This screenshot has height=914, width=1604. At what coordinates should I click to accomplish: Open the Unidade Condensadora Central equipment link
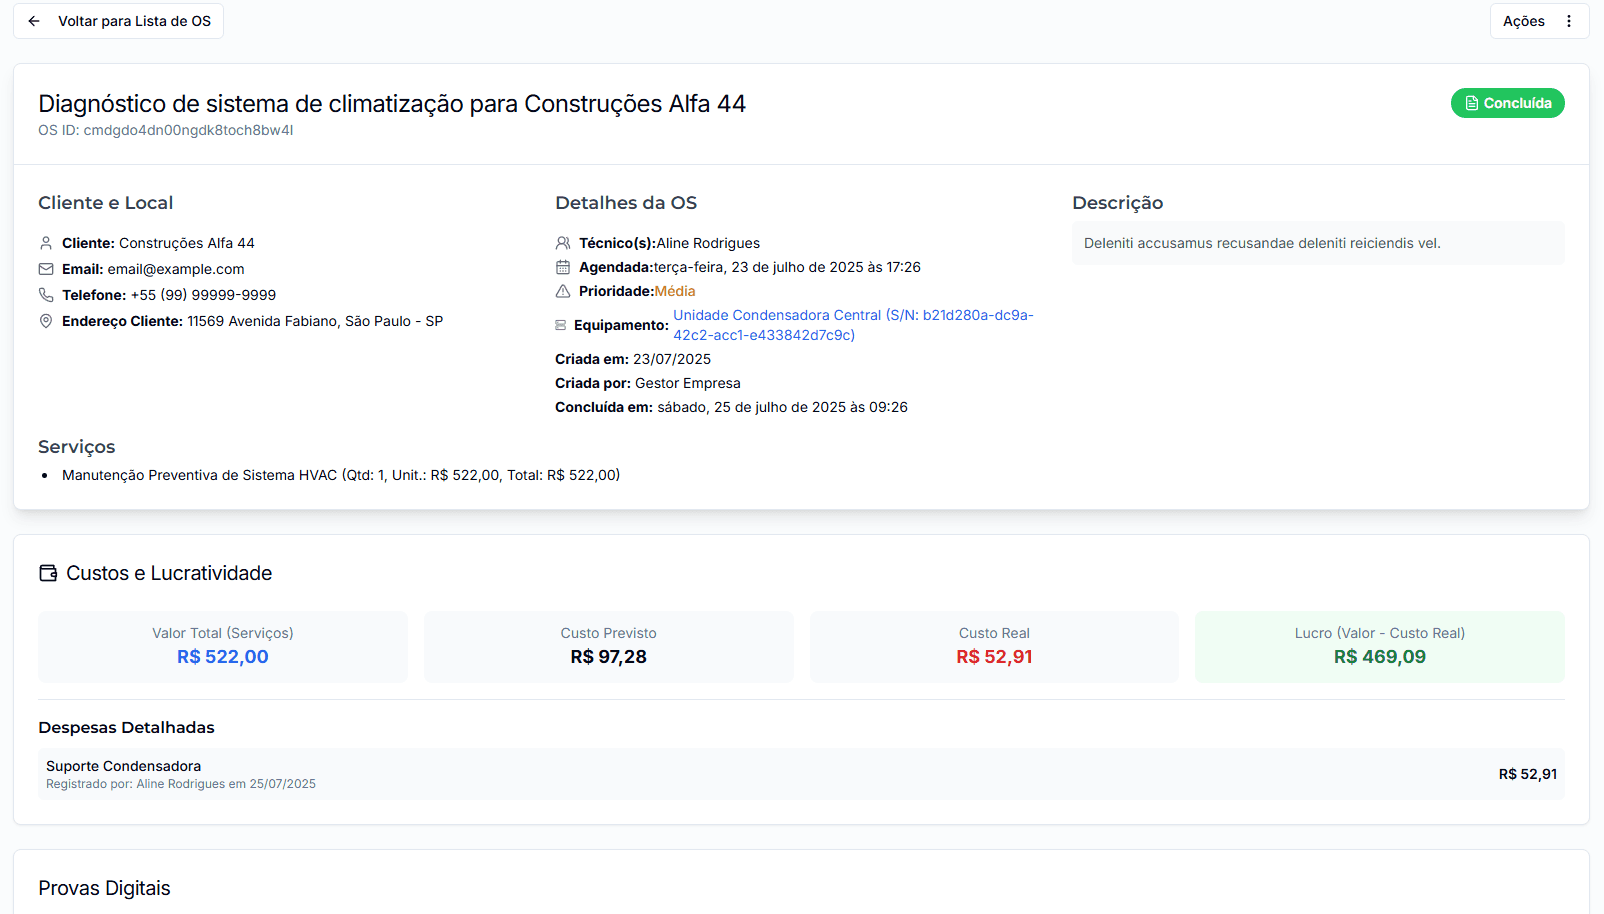pyautogui.click(x=852, y=315)
